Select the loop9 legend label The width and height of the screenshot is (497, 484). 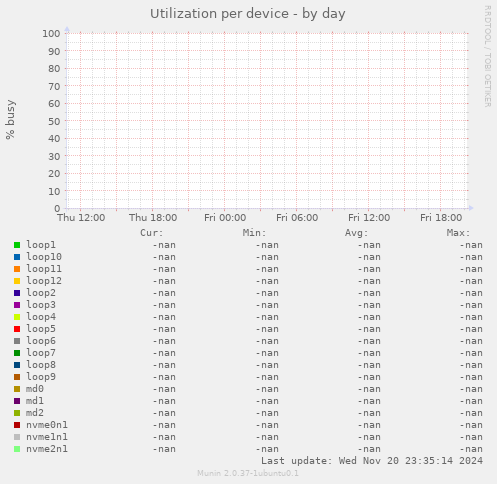[41, 377]
